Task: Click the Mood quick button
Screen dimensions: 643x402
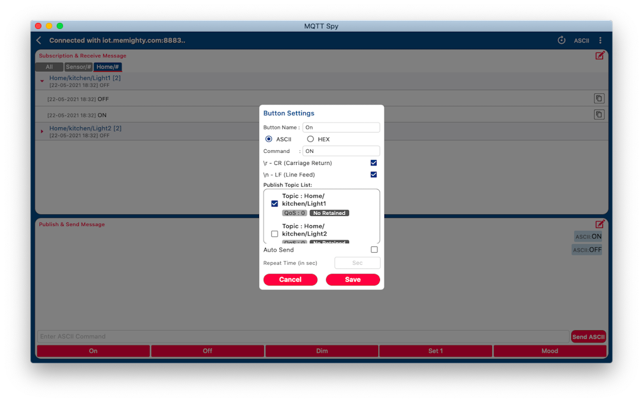Action: [x=550, y=351]
